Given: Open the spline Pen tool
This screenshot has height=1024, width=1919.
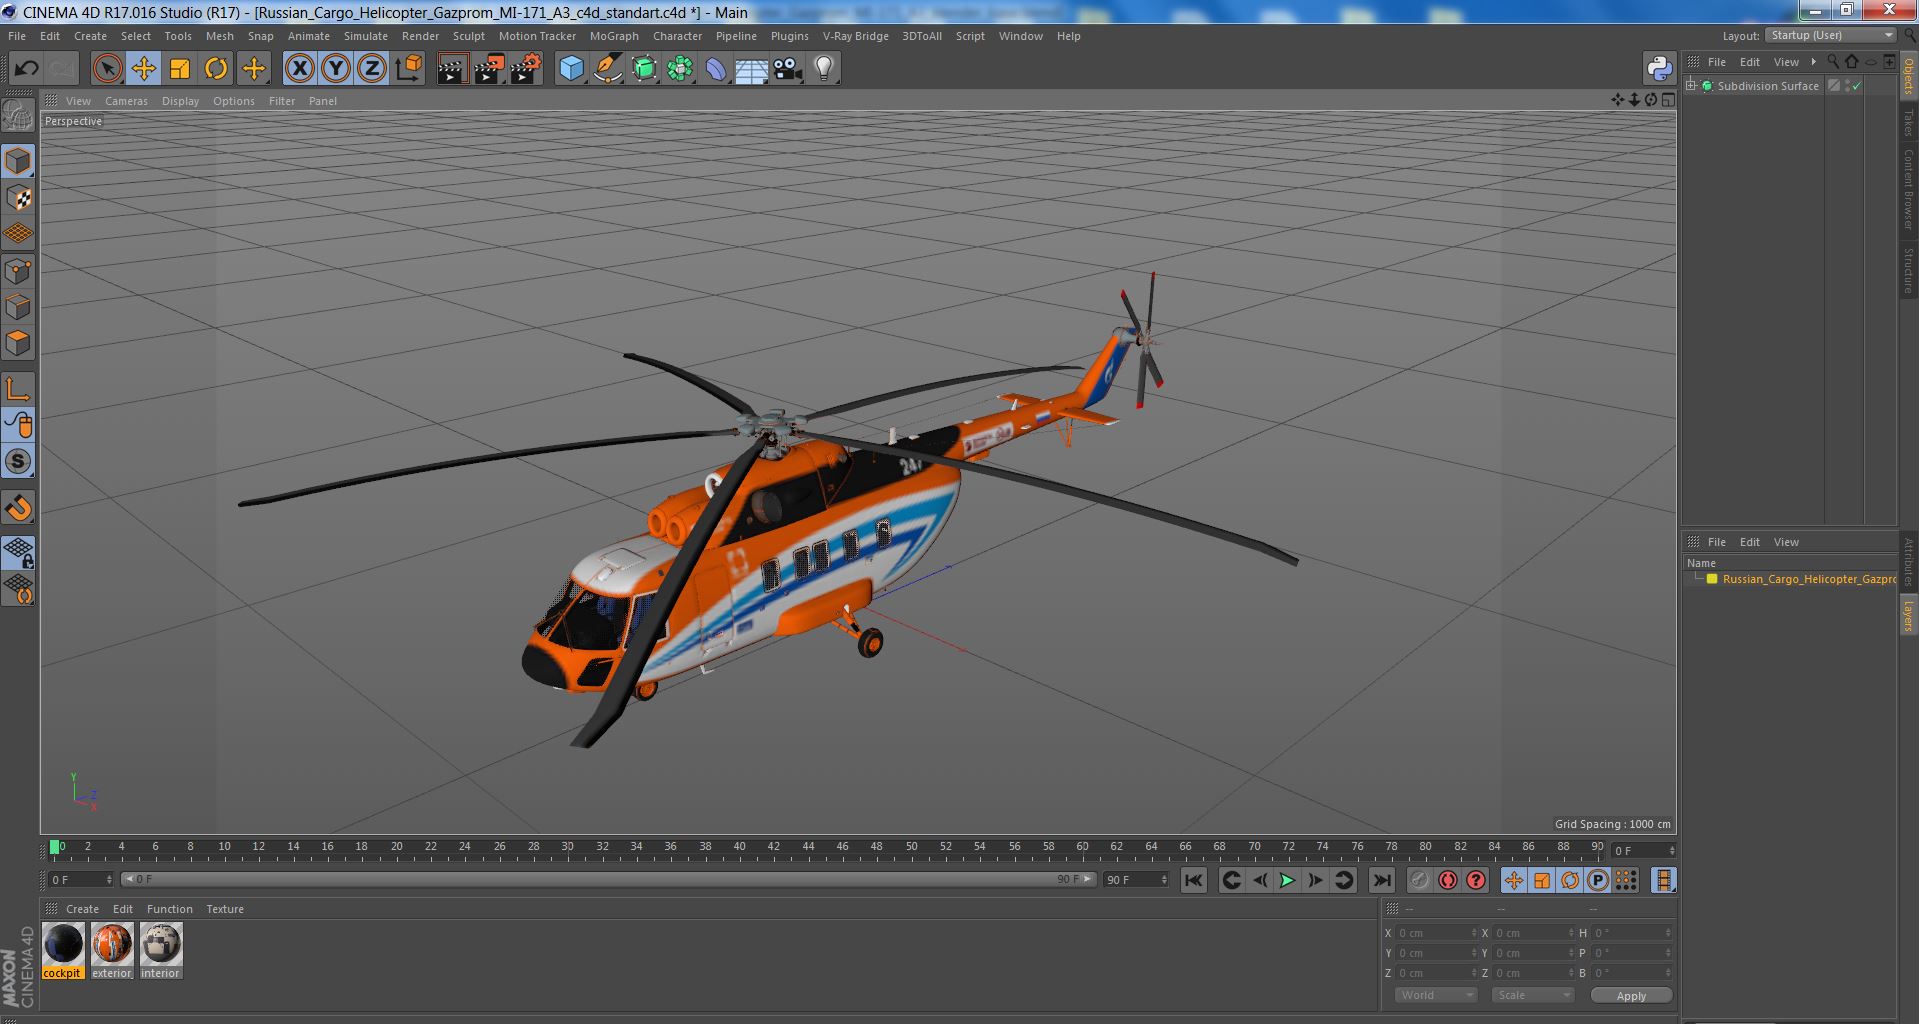Looking at the screenshot, I should (x=608, y=69).
